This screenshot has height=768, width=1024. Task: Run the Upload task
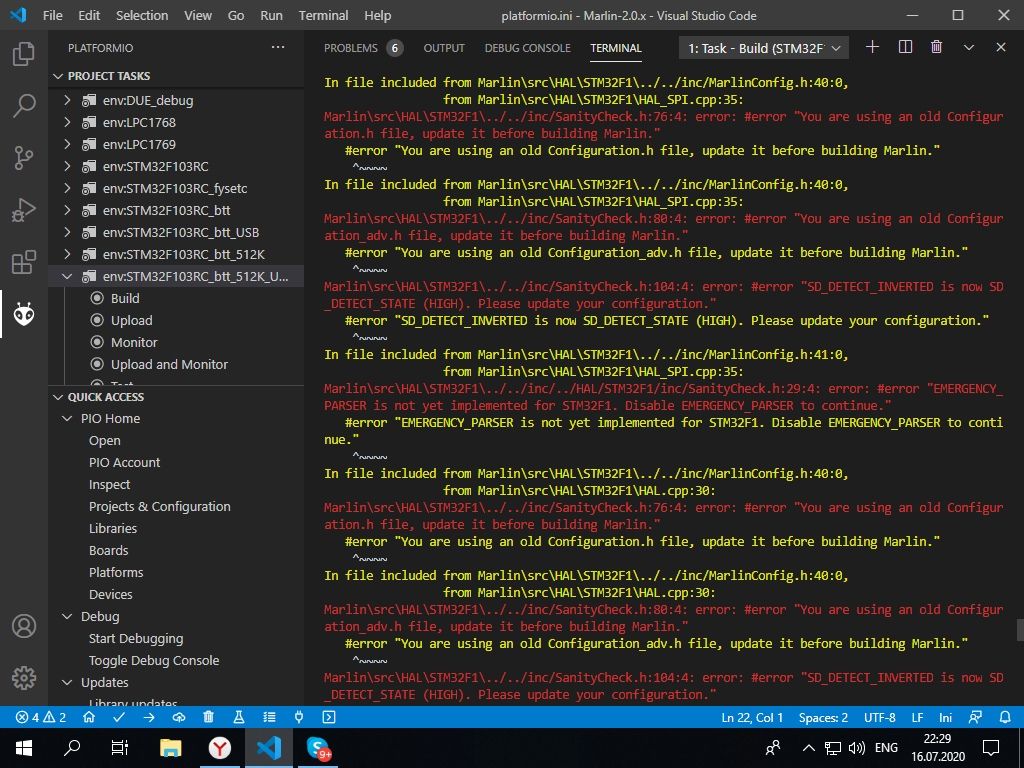tap(131, 321)
